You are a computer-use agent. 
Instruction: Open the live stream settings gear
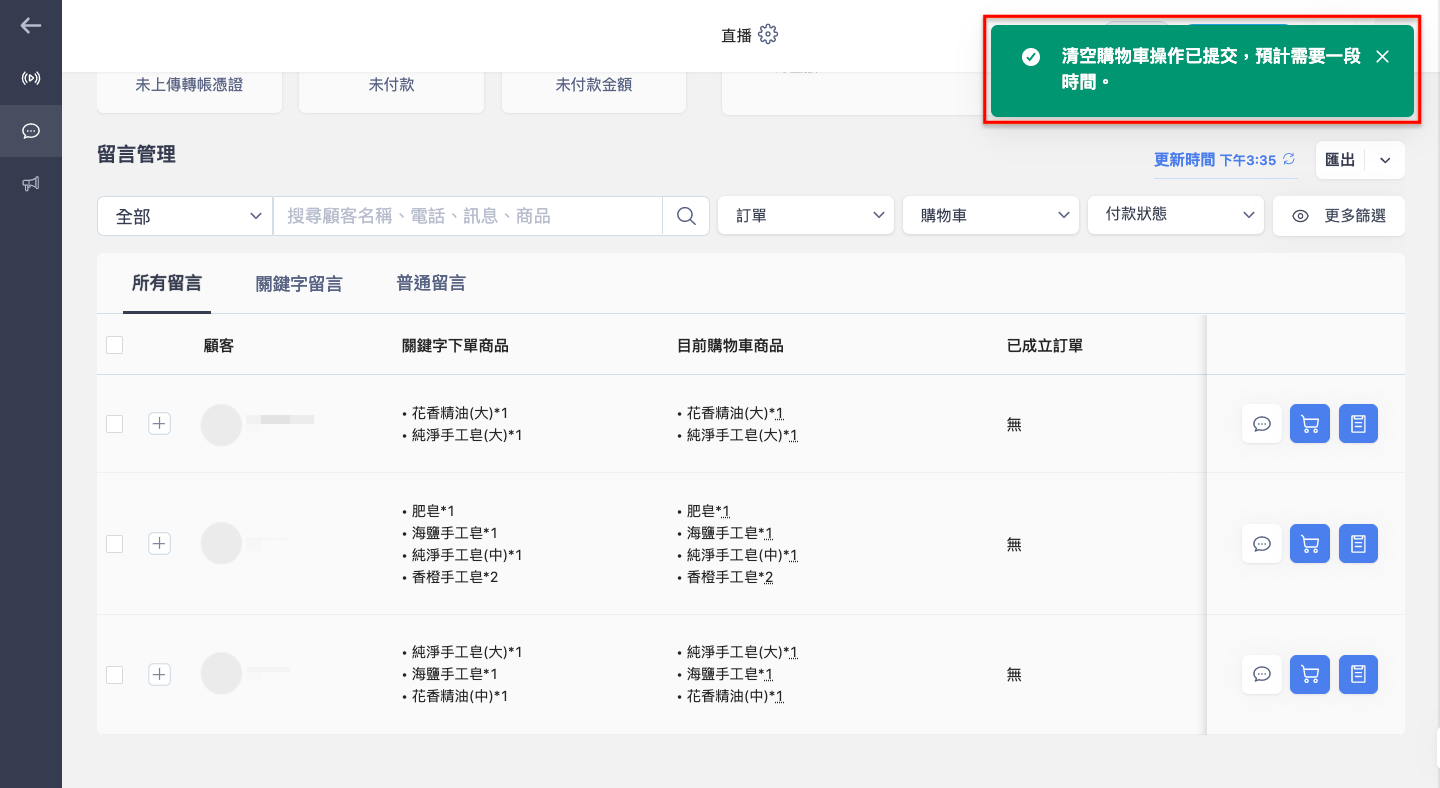coord(768,35)
